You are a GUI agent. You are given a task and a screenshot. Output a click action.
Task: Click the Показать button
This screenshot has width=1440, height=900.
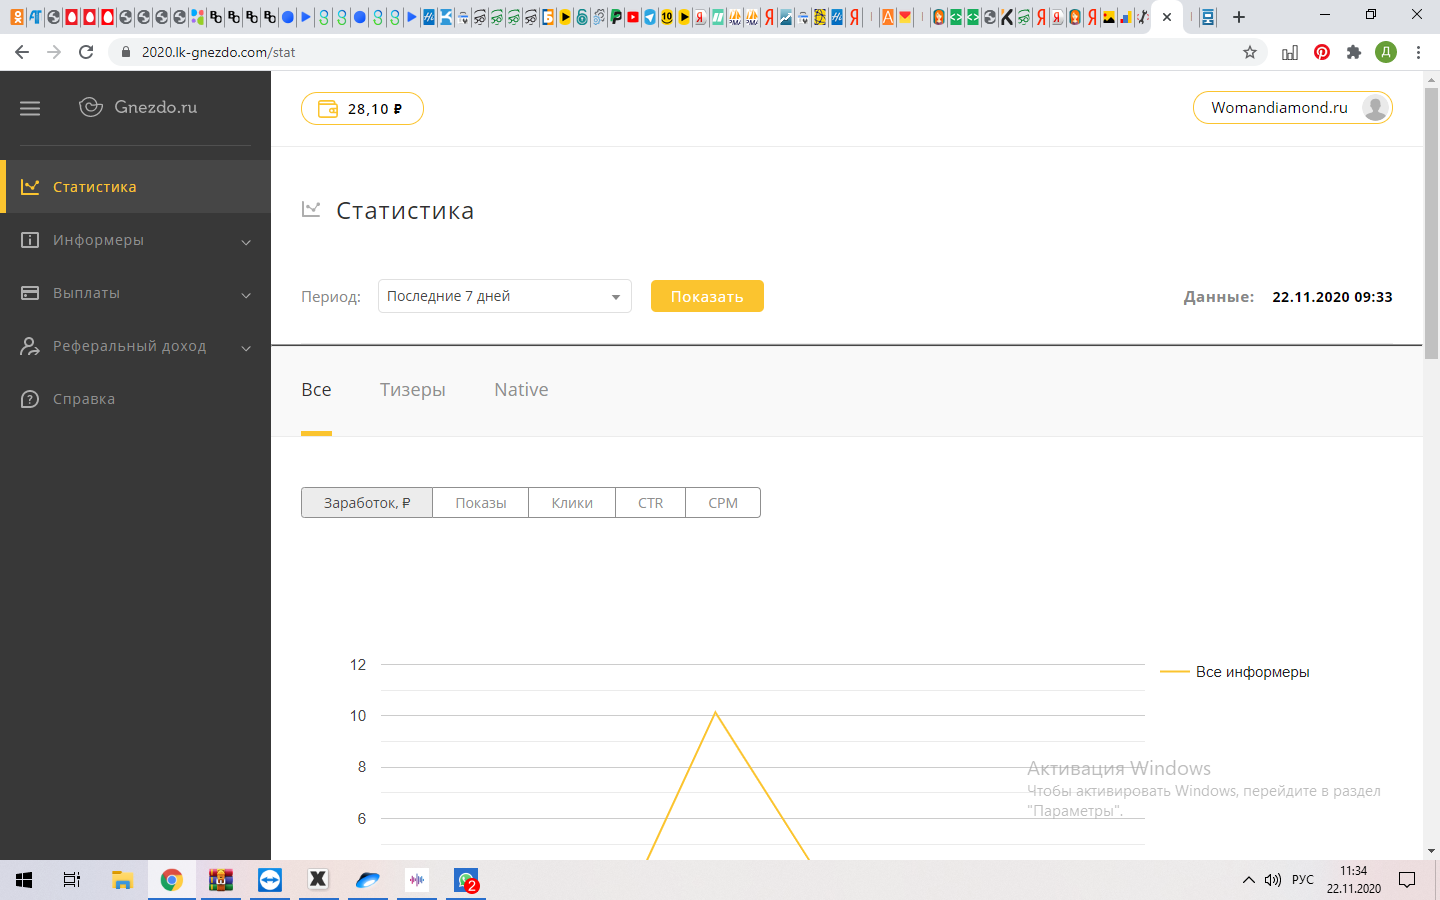pos(707,296)
